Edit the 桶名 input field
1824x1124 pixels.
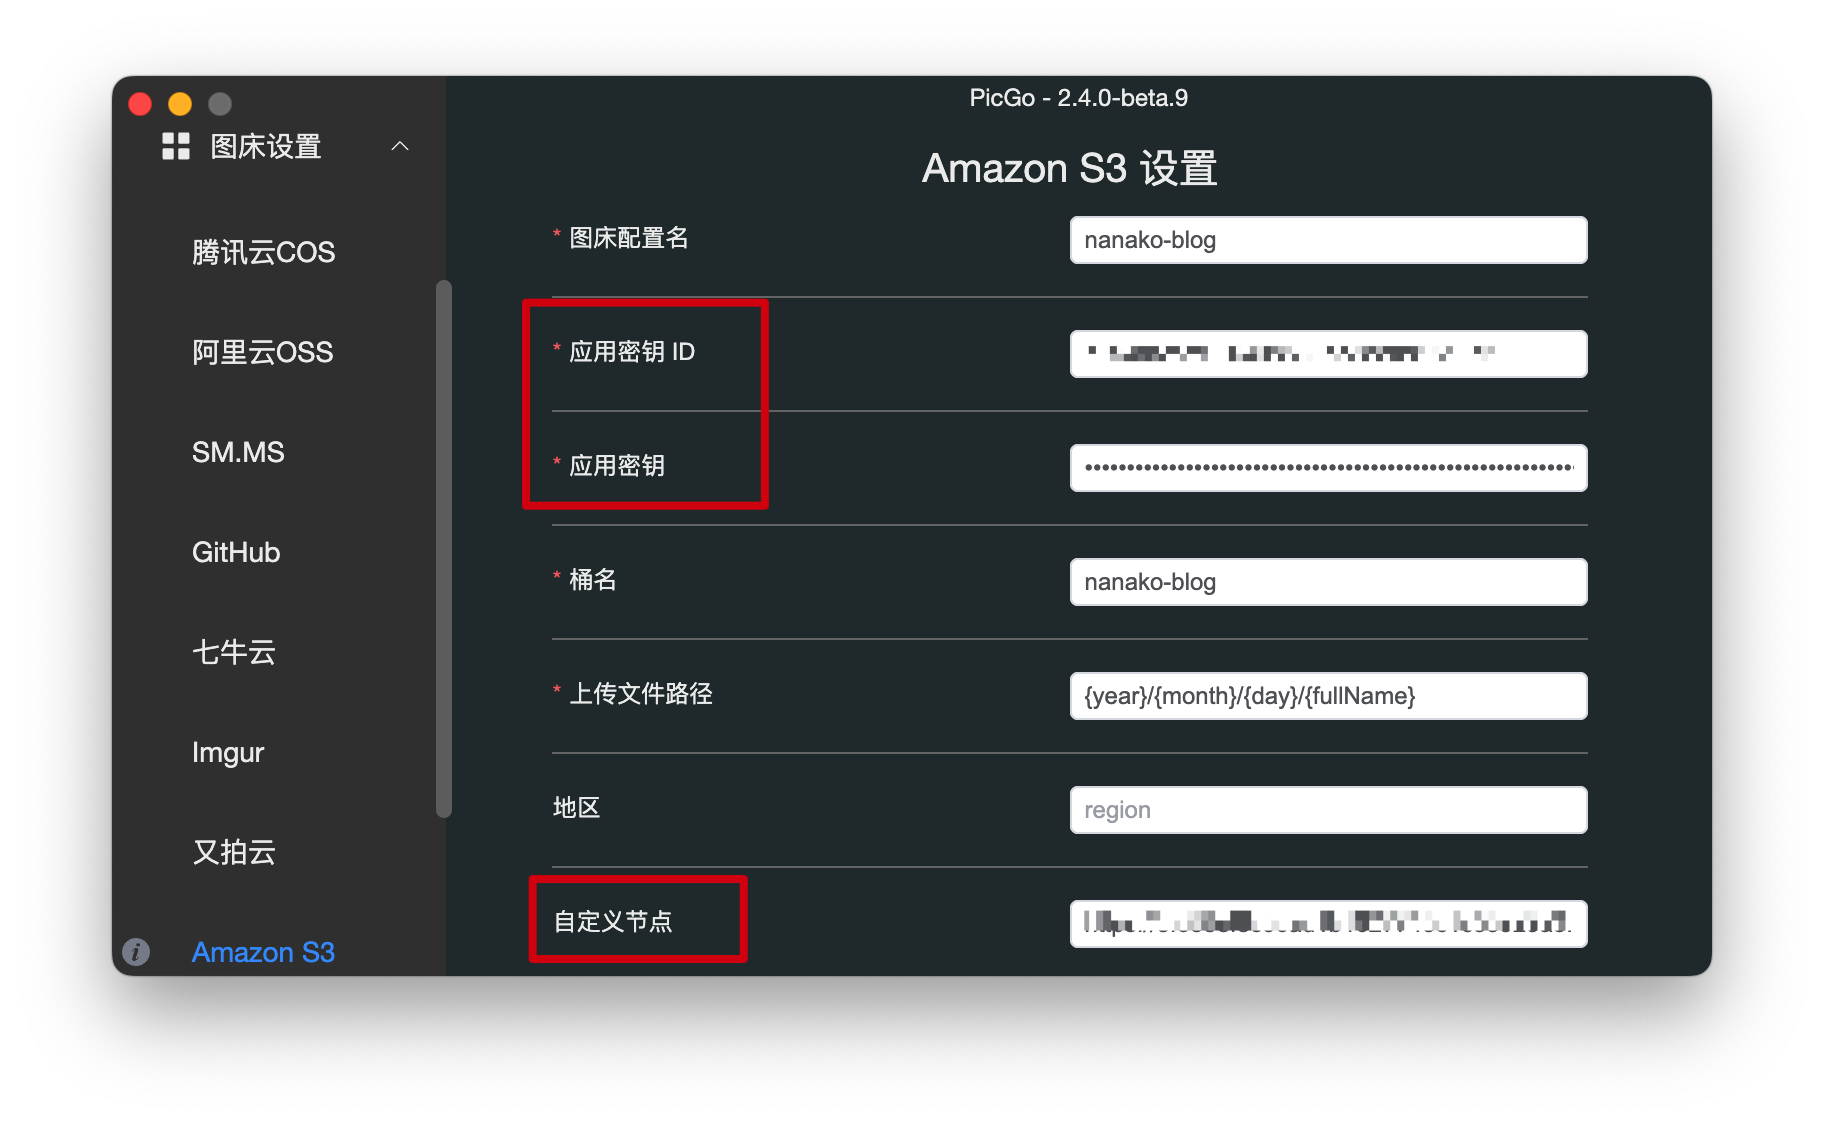pos(1328,582)
